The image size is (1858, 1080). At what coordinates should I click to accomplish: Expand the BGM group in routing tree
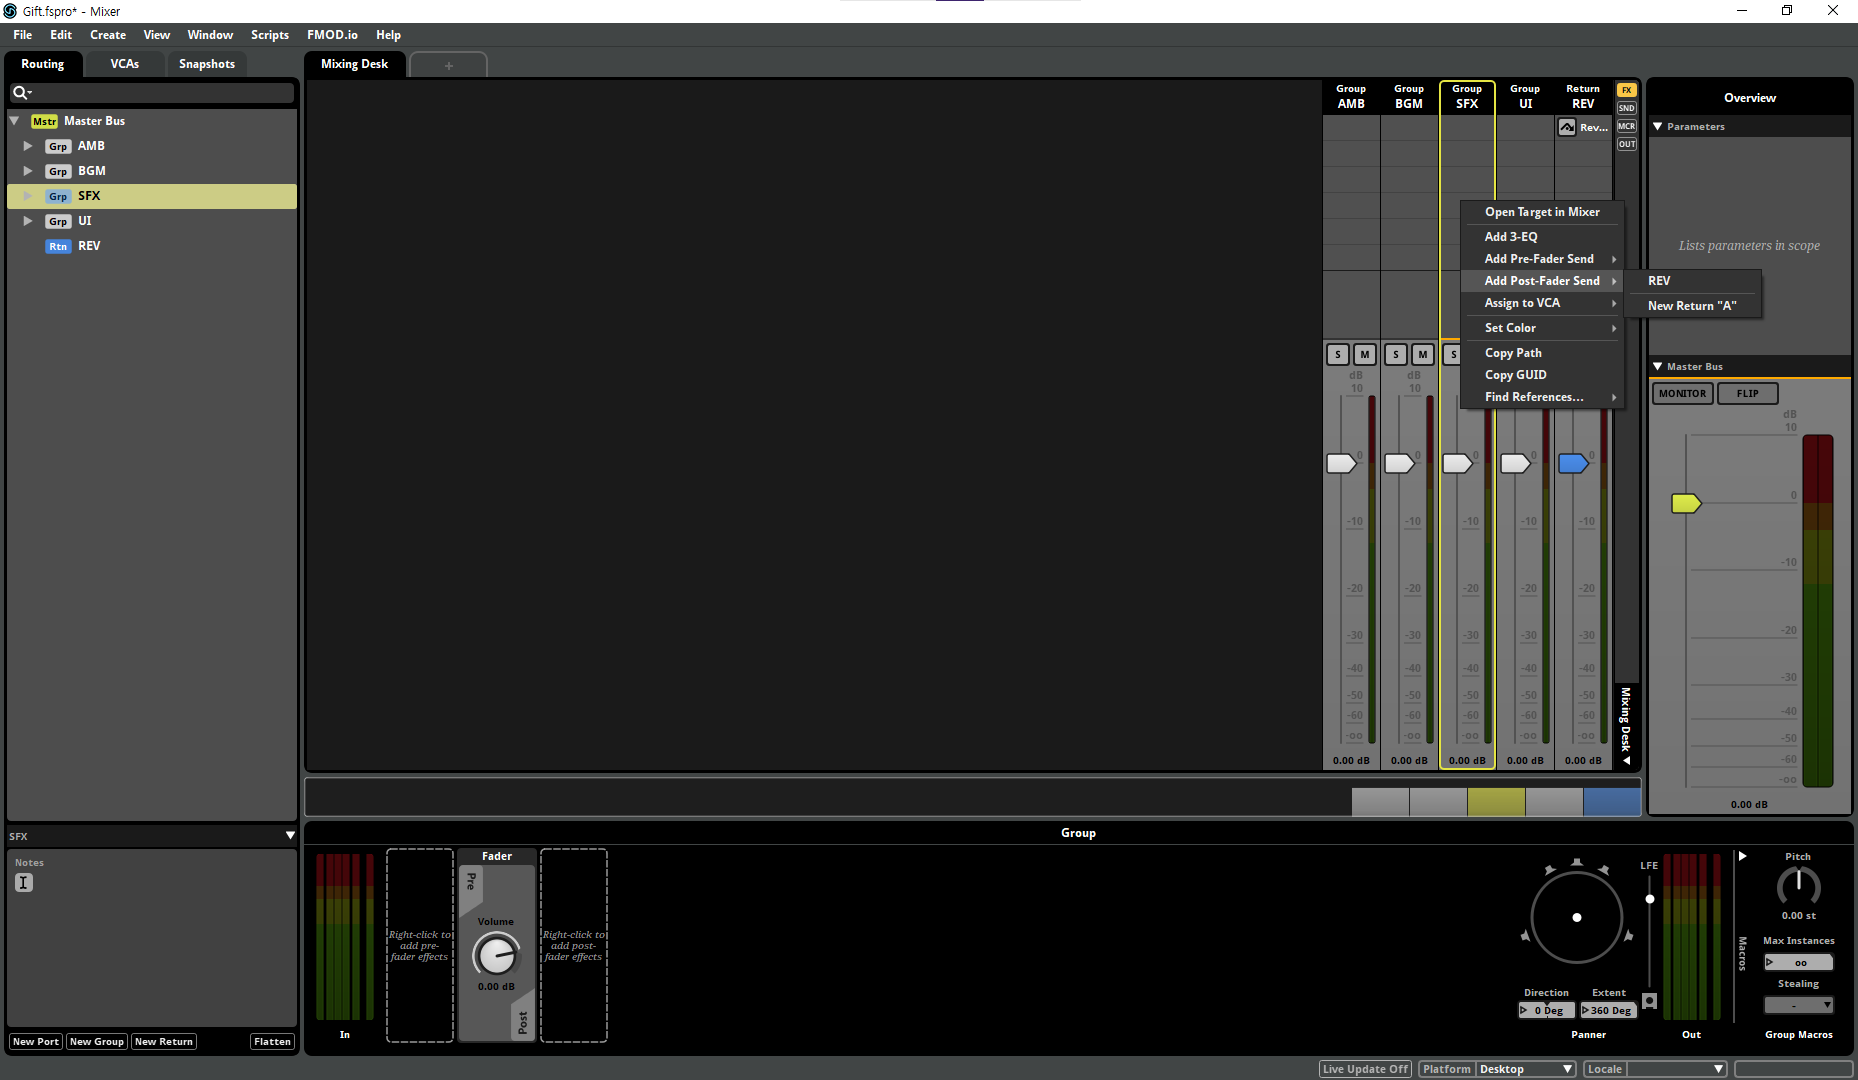click(28, 171)
